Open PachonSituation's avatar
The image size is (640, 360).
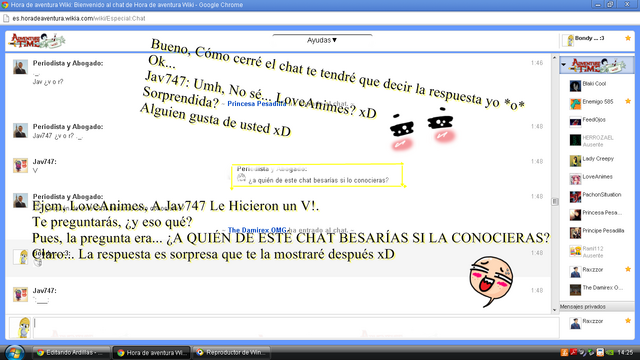575,197
